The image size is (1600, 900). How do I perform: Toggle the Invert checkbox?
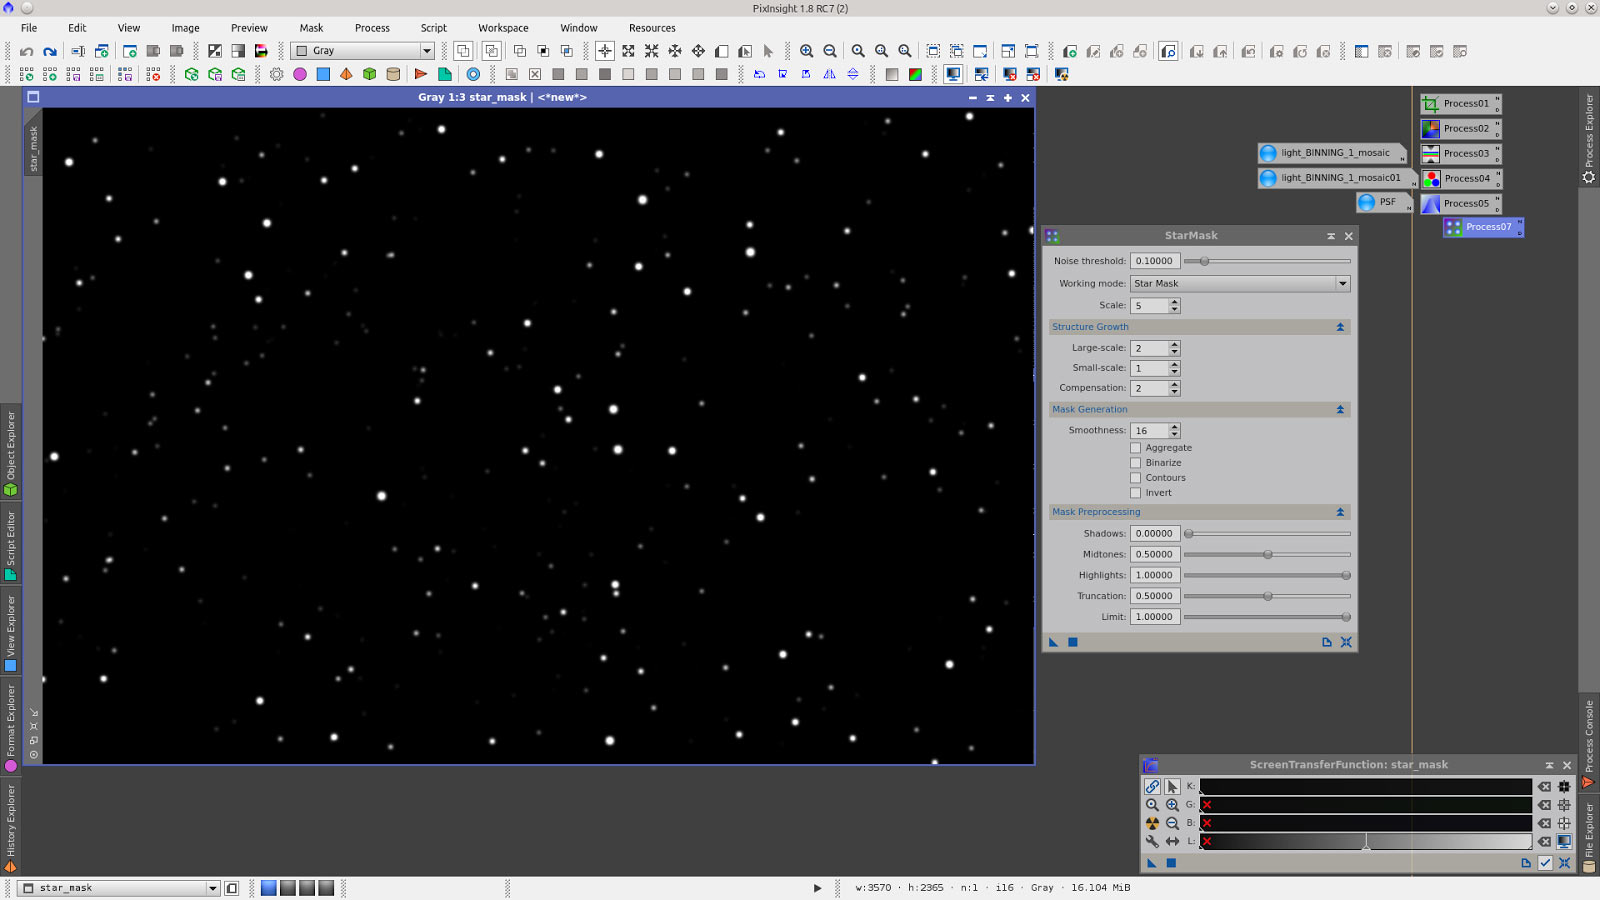[1136, 493]
